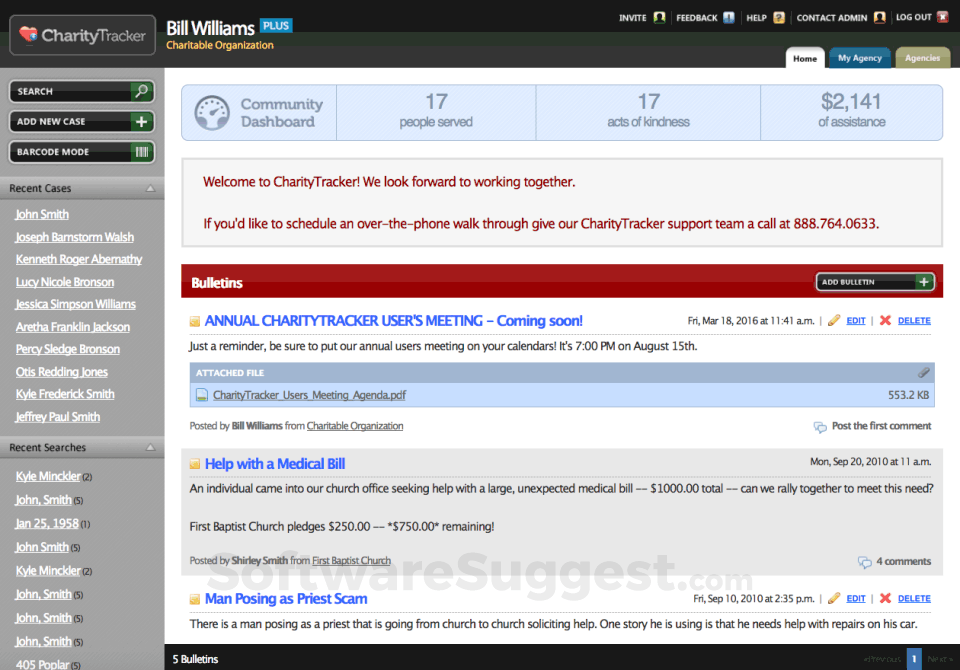Edit the Annual User's Meeting bulletin via pencil icon

833,319
